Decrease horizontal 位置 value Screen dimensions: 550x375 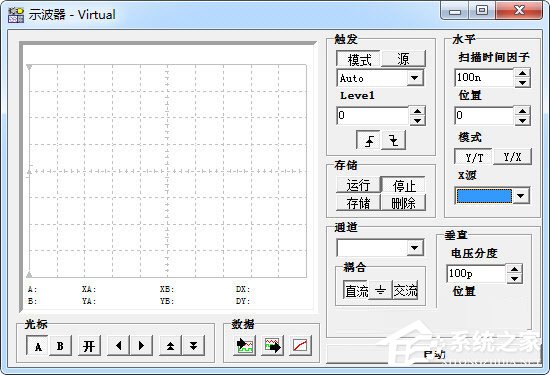point(523,121)
